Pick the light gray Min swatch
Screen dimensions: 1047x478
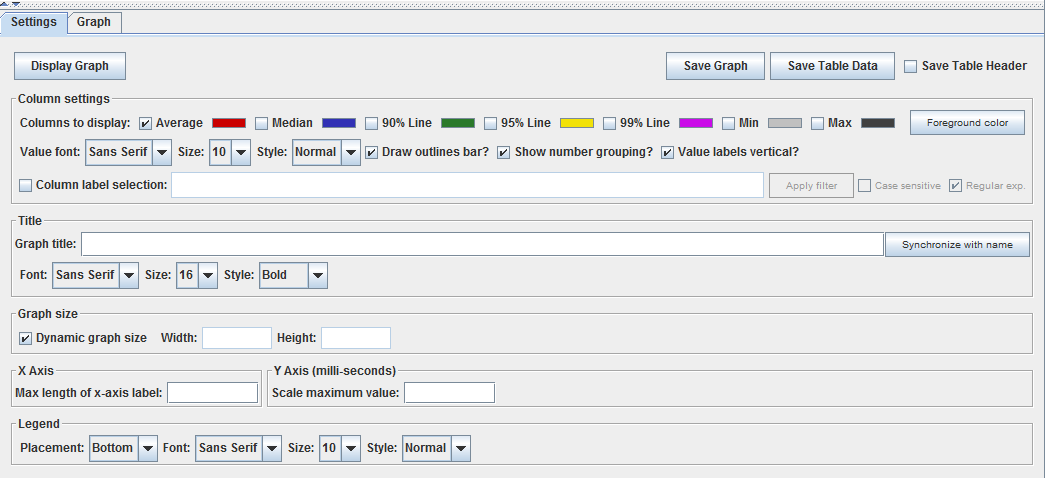785,124
